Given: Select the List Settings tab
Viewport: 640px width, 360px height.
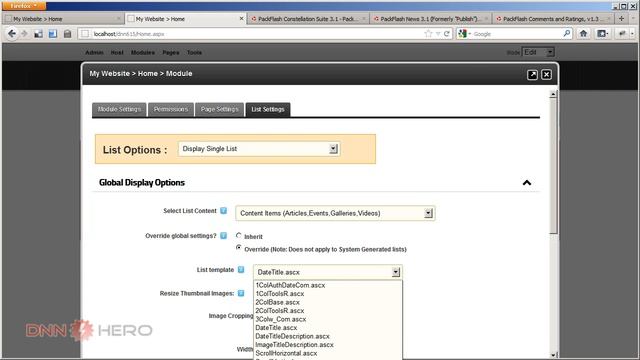Looking at the screenshot, I should (x=268, y=109).
